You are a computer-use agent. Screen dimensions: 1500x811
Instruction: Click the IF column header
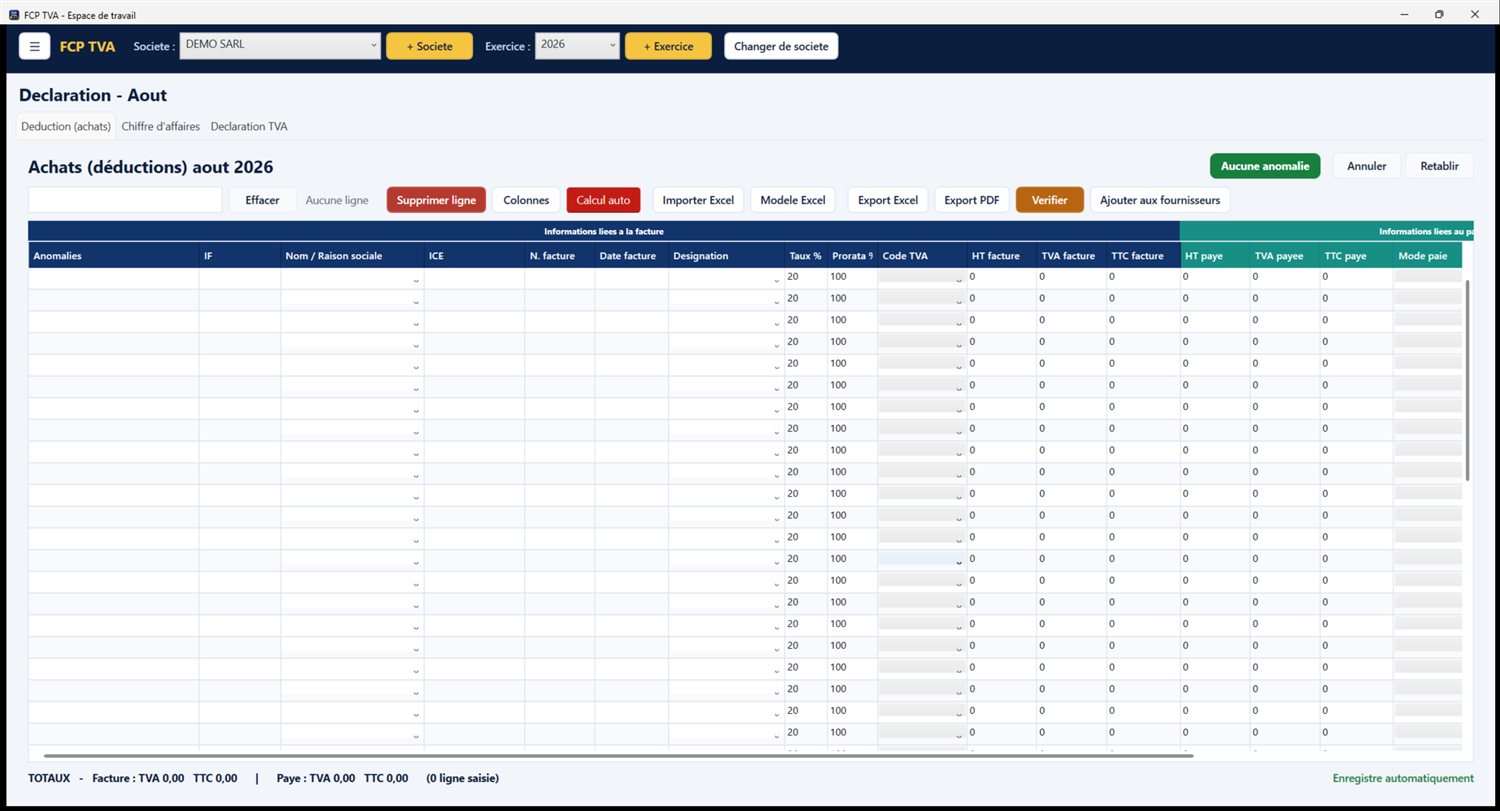pyautogui.click(x=240, y=256)
